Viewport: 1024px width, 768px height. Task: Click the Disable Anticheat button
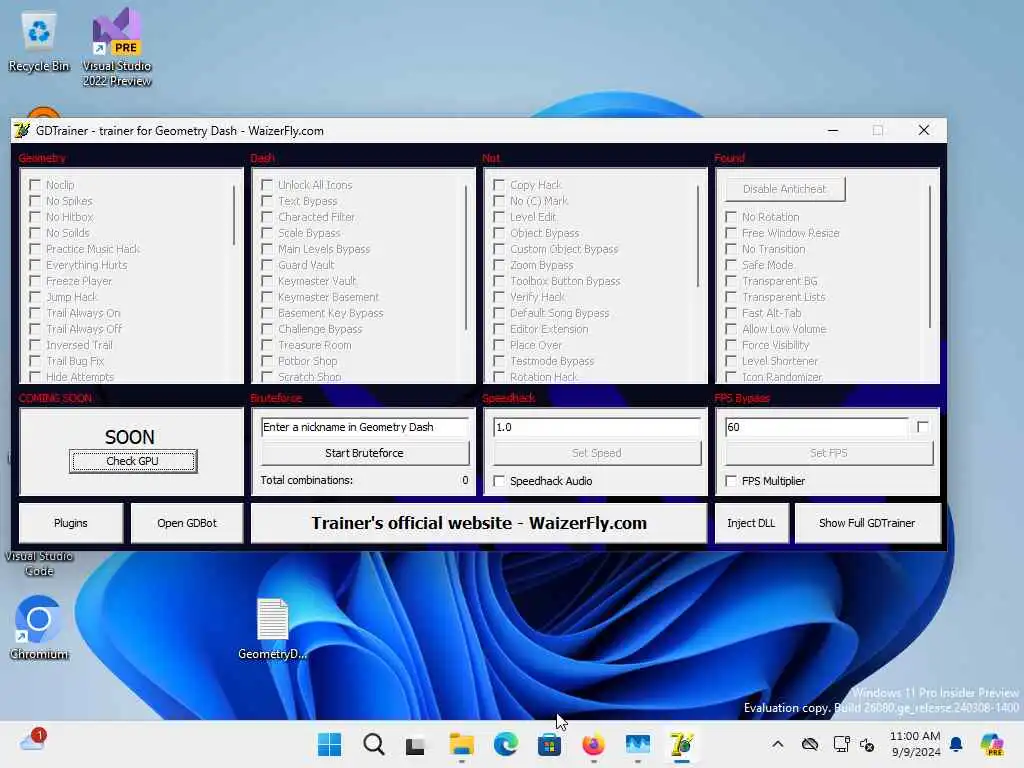[784, 189]
